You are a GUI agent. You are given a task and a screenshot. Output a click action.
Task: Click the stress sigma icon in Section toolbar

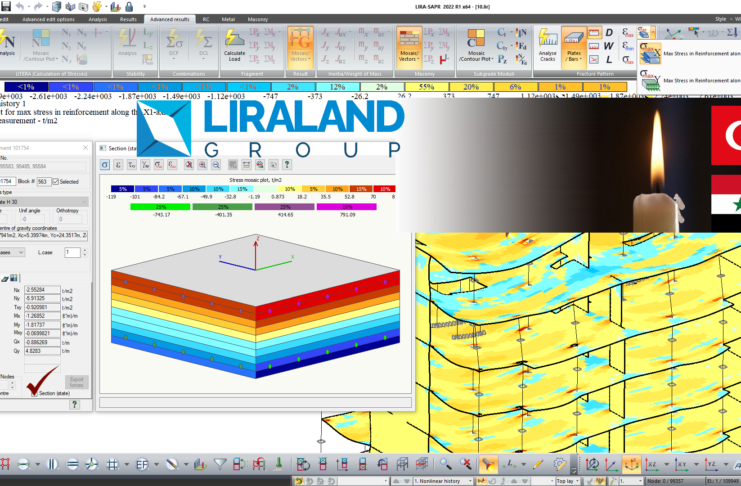[106, 163]
